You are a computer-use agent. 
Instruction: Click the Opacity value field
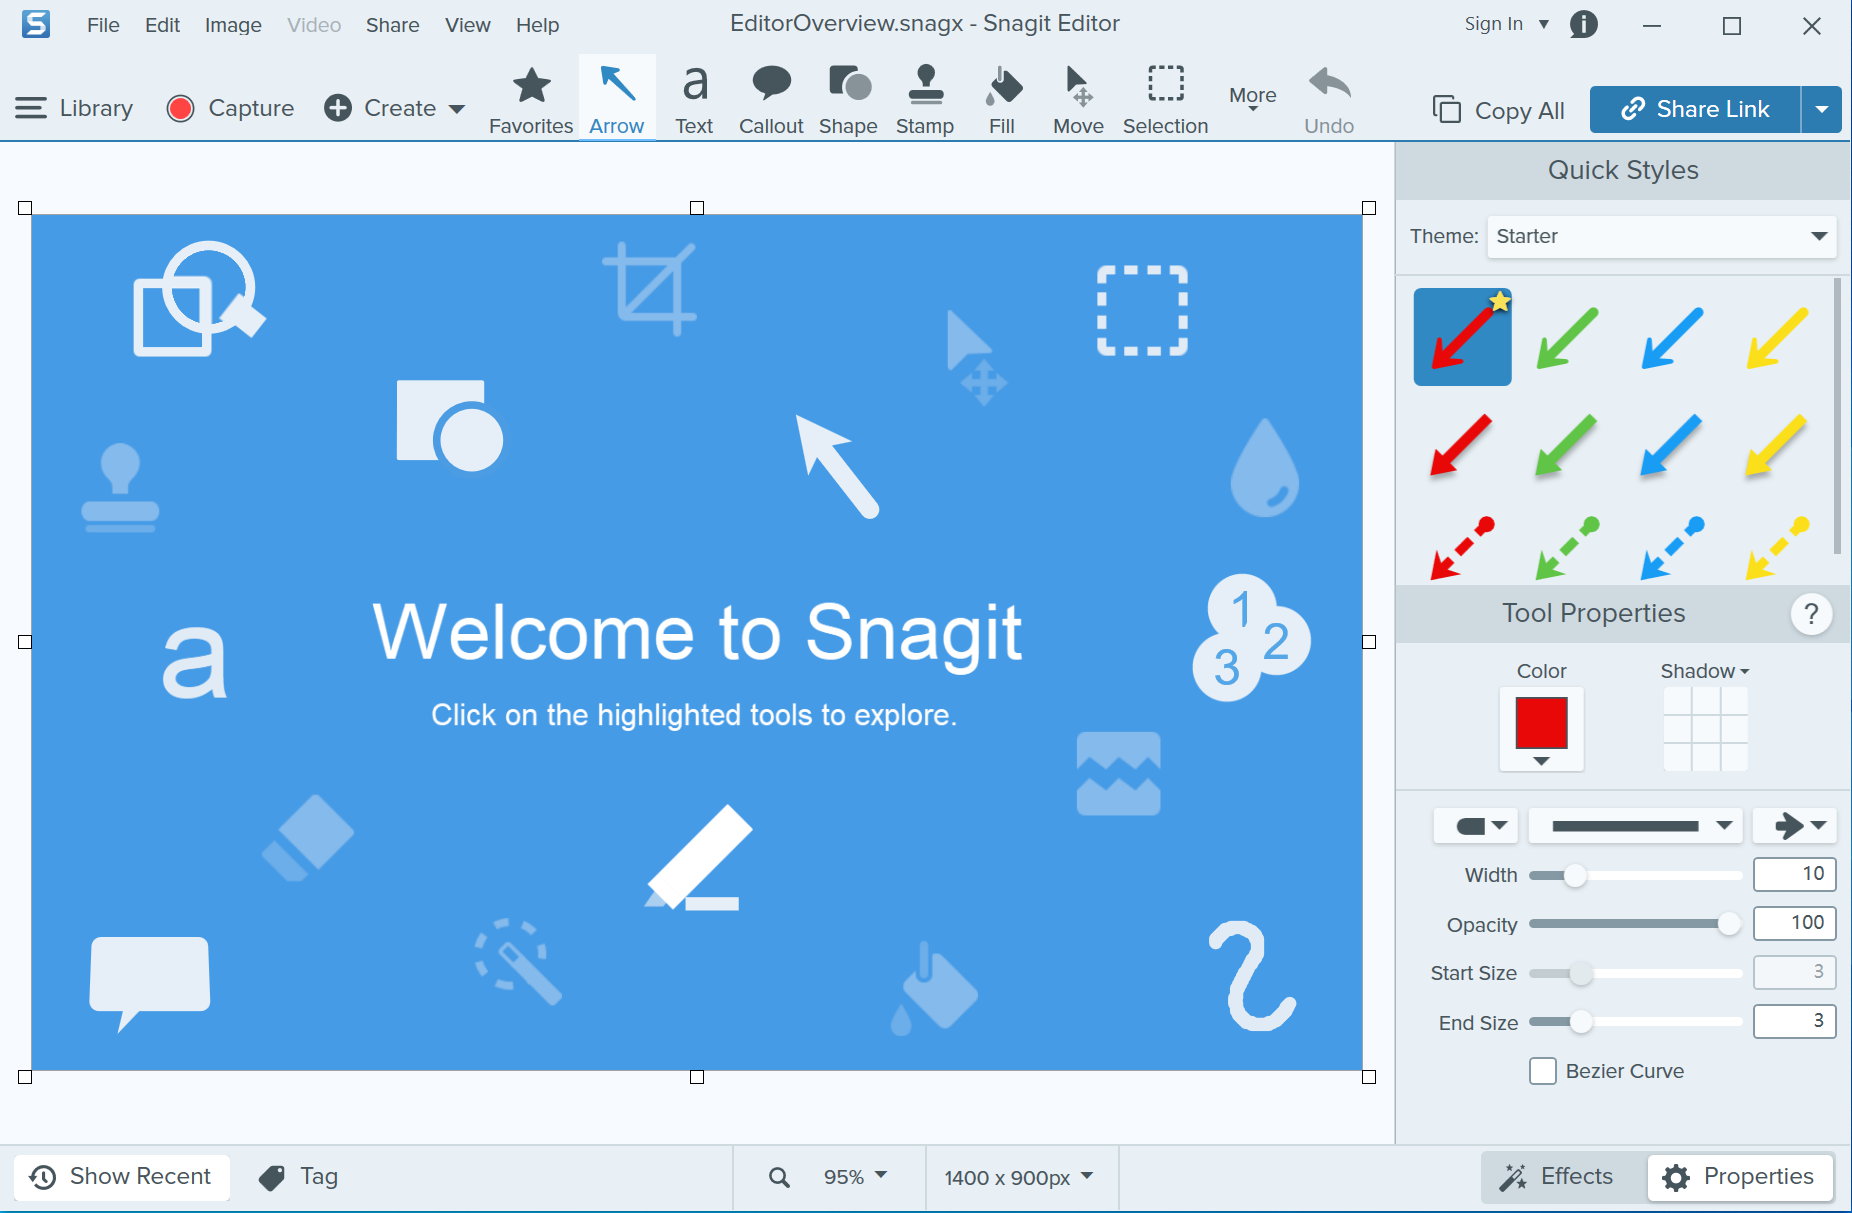click(x=1795, y=923)
